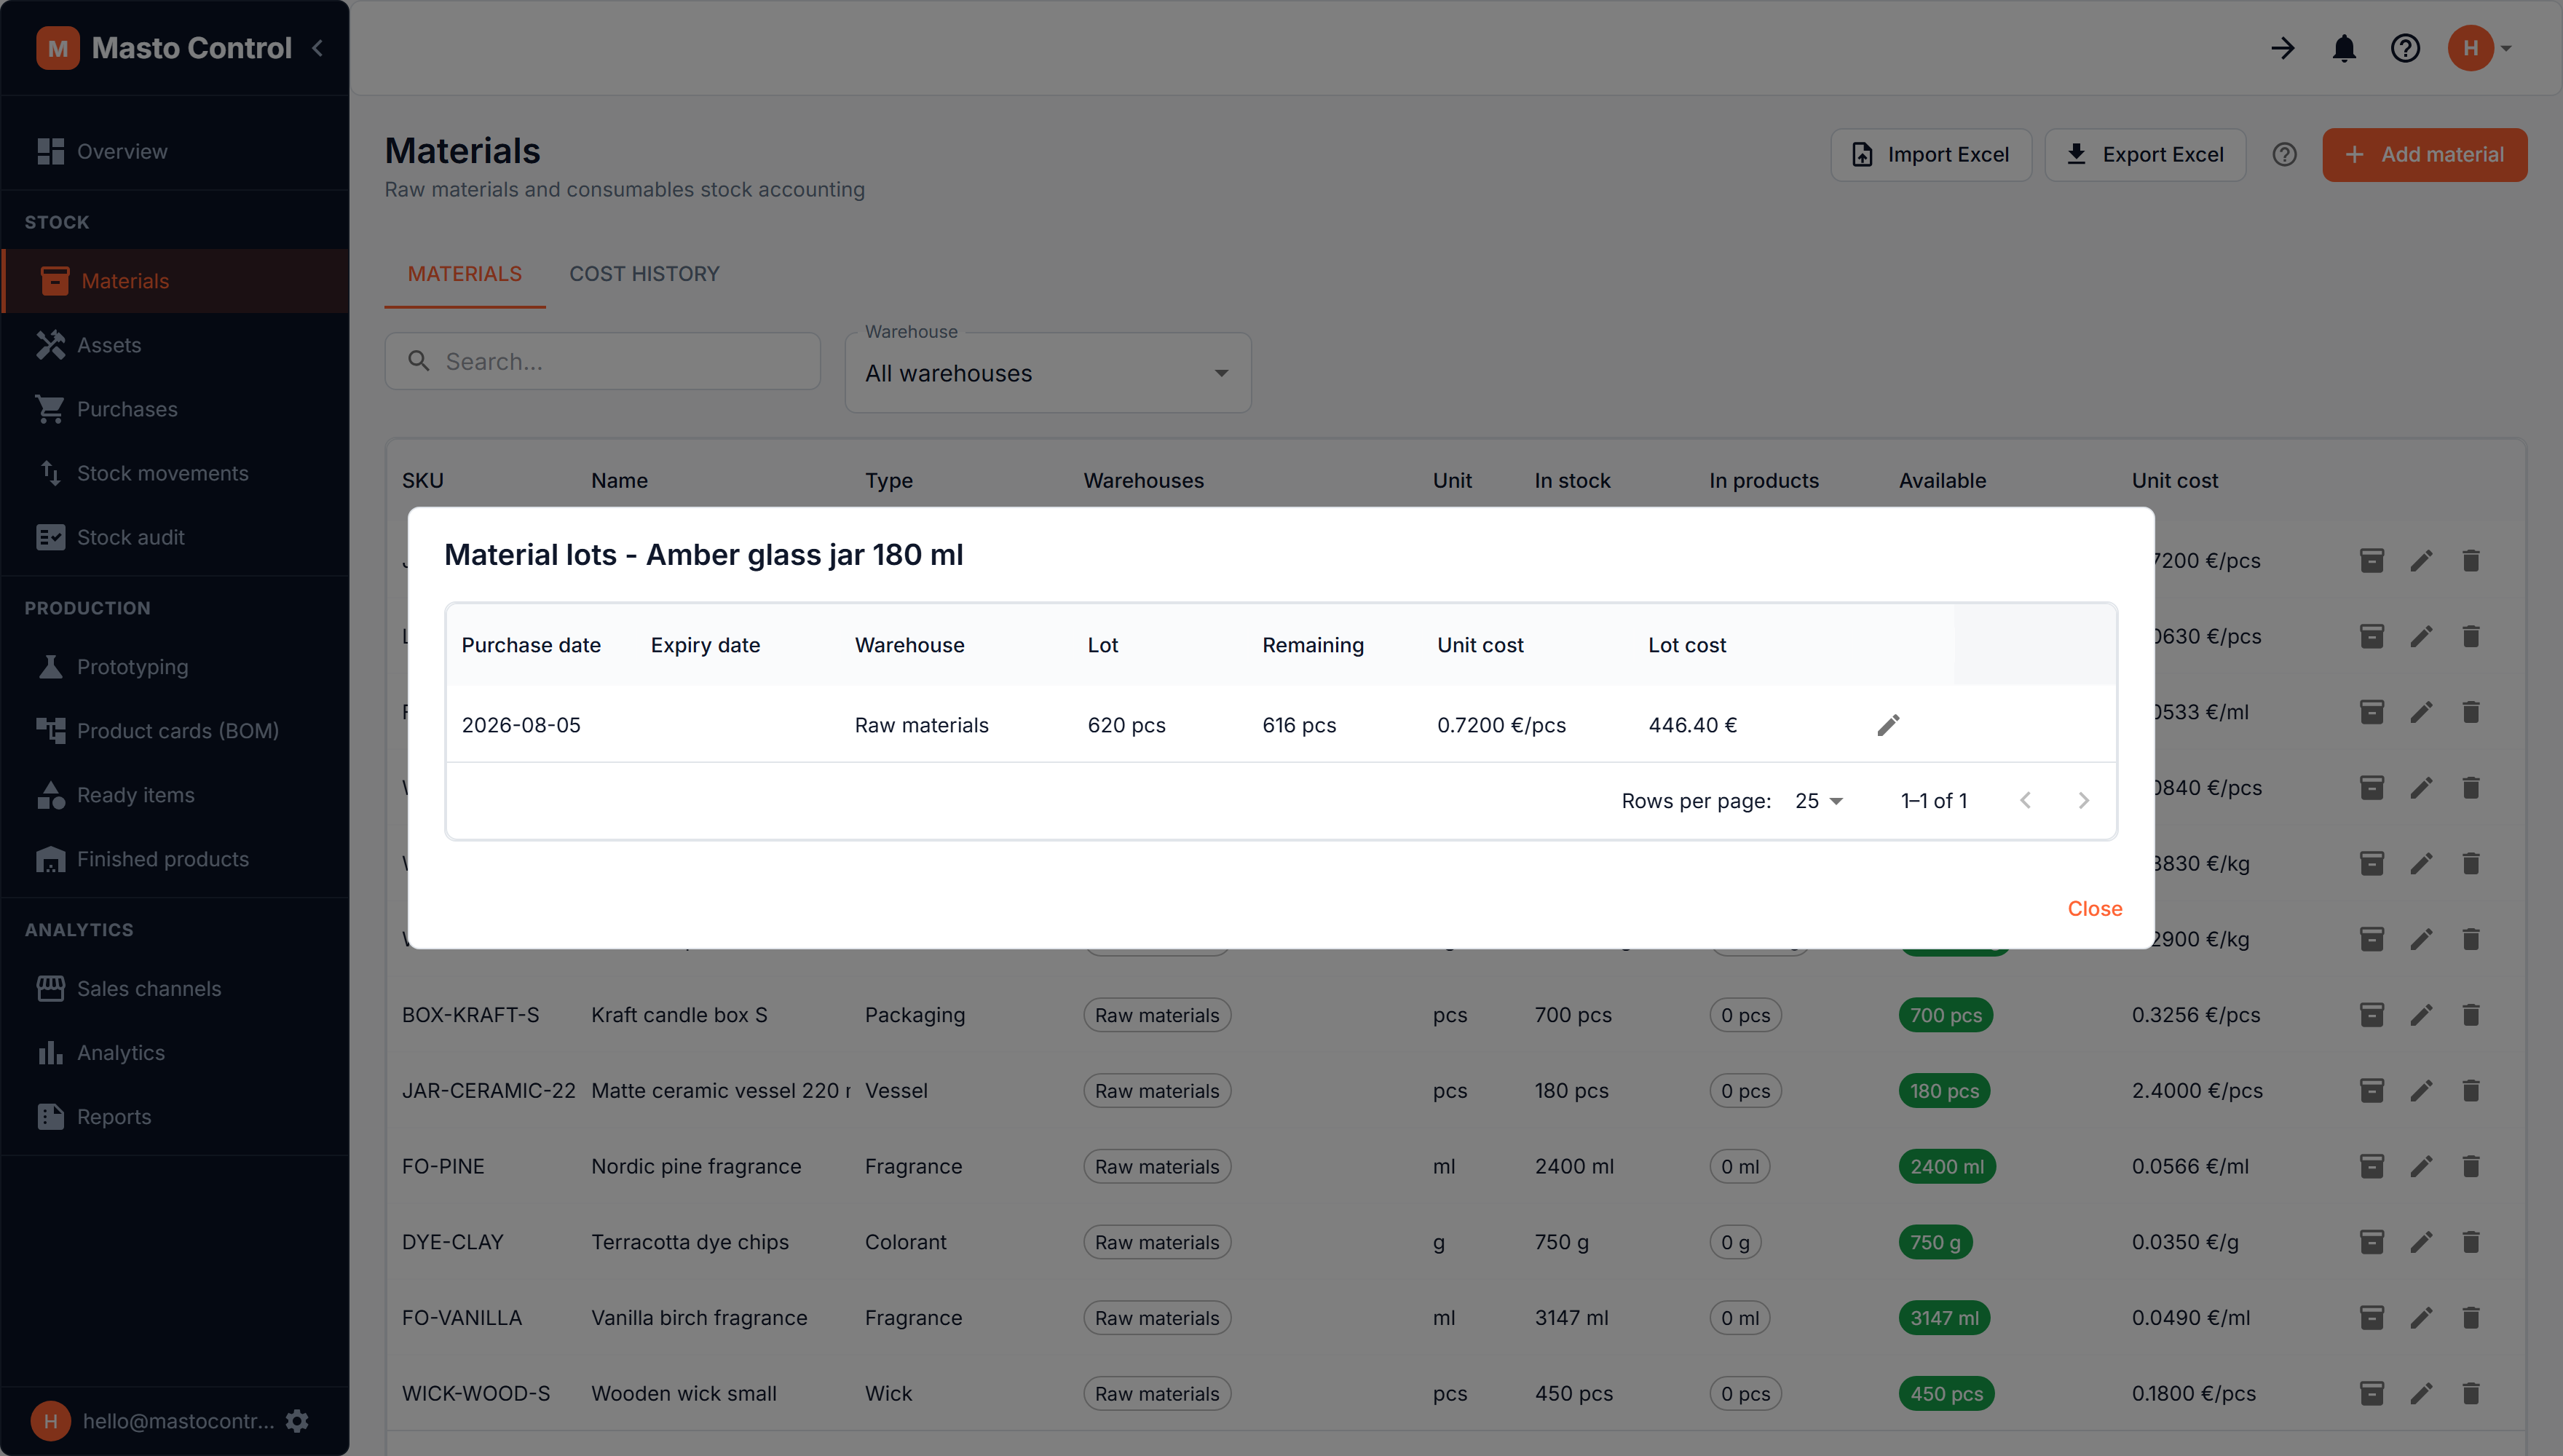Edit Kraft candle box S material
The height and width of the screenshot is (1456, 2563).
(2421, 1015)
